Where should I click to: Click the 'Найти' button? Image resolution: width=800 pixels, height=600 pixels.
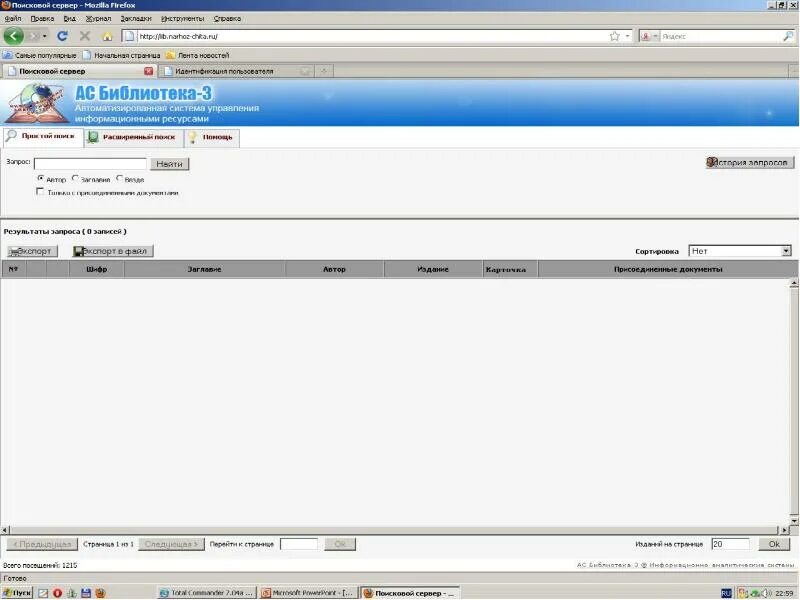coord(169,164)
